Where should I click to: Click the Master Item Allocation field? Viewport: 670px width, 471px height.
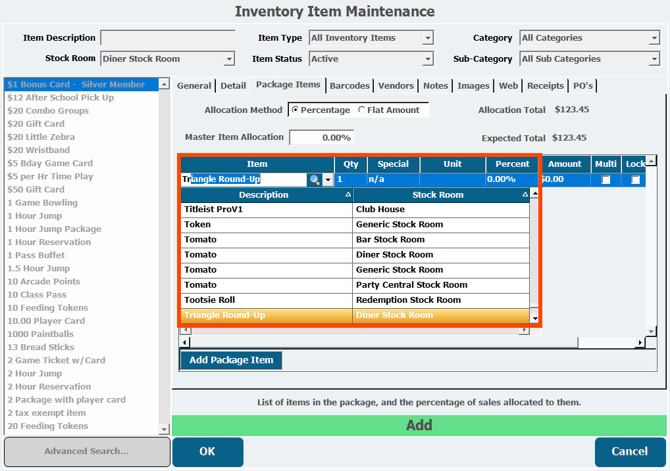pyautogui.click(x=321, y=137)
